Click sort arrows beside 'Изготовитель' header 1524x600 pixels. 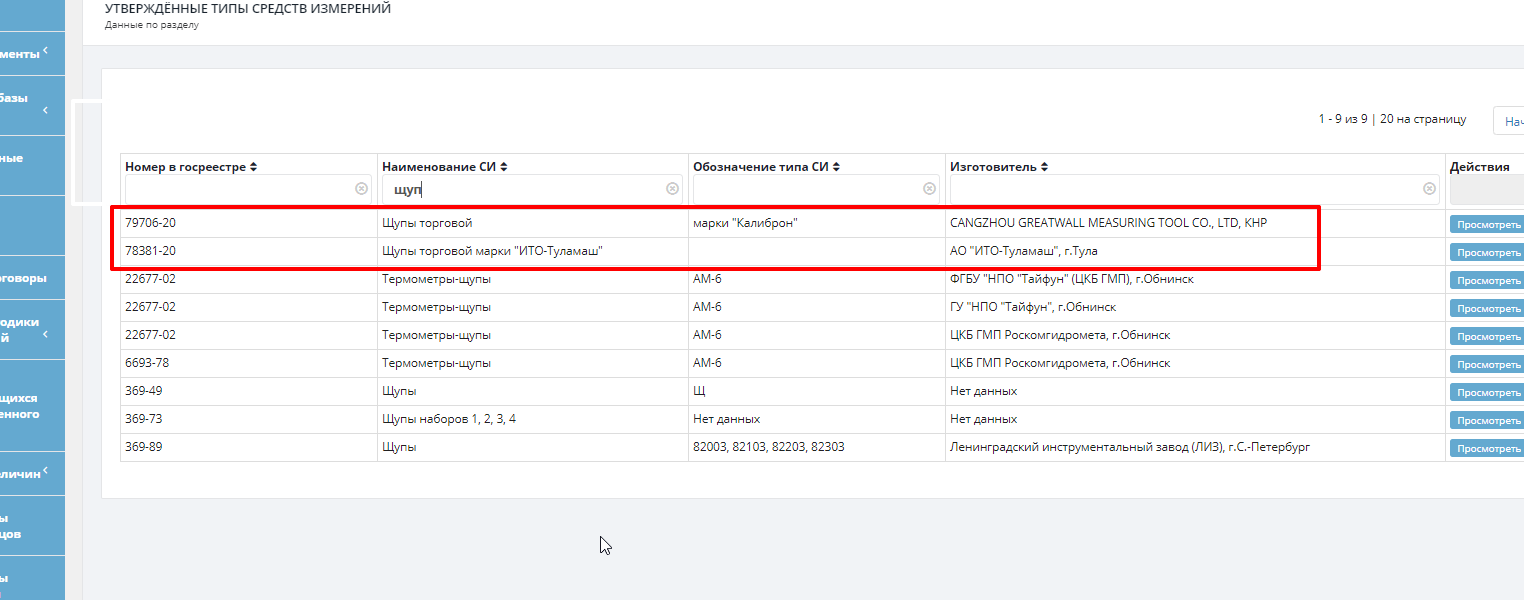point(1043,167)
